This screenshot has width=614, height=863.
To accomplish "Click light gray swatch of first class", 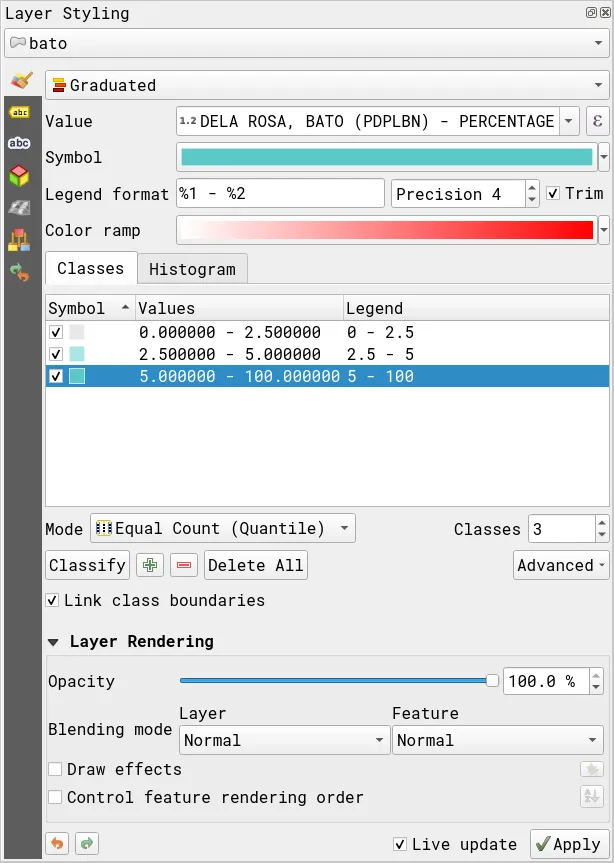I will point(77,332).
